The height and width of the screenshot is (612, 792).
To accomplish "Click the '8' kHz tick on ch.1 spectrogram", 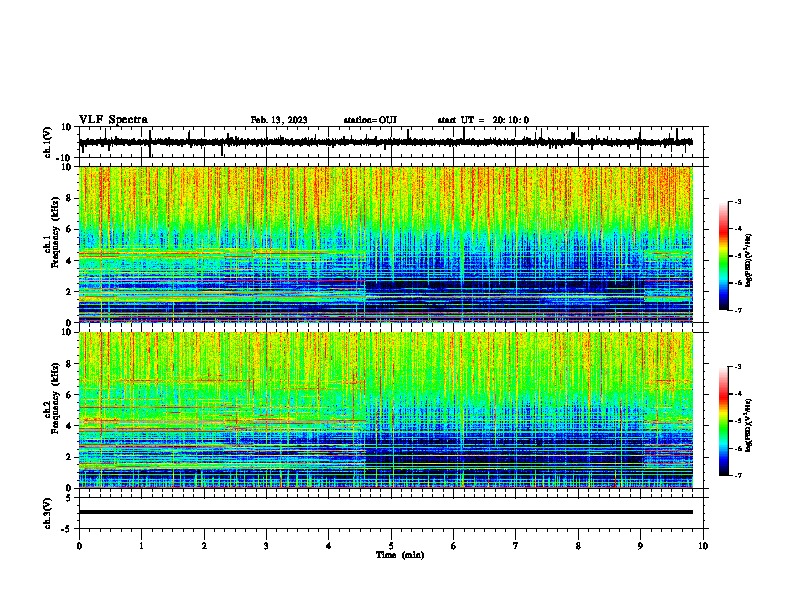I will pyautogui.click(x=70, y=198).
